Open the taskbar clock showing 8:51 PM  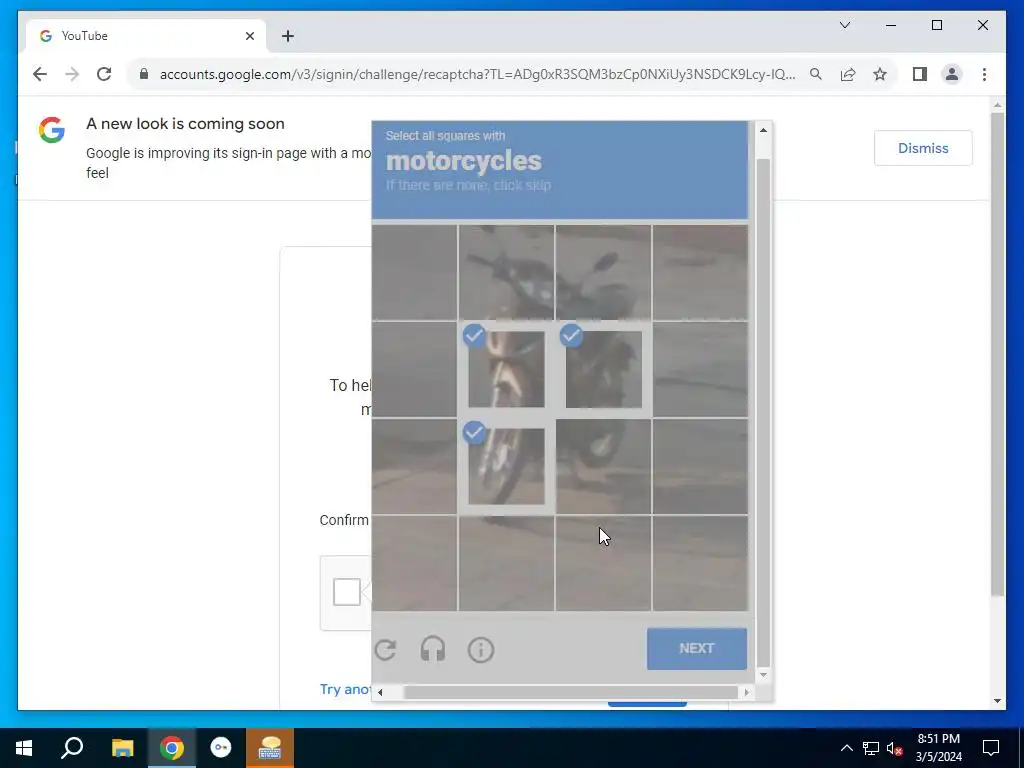point(938,748)
